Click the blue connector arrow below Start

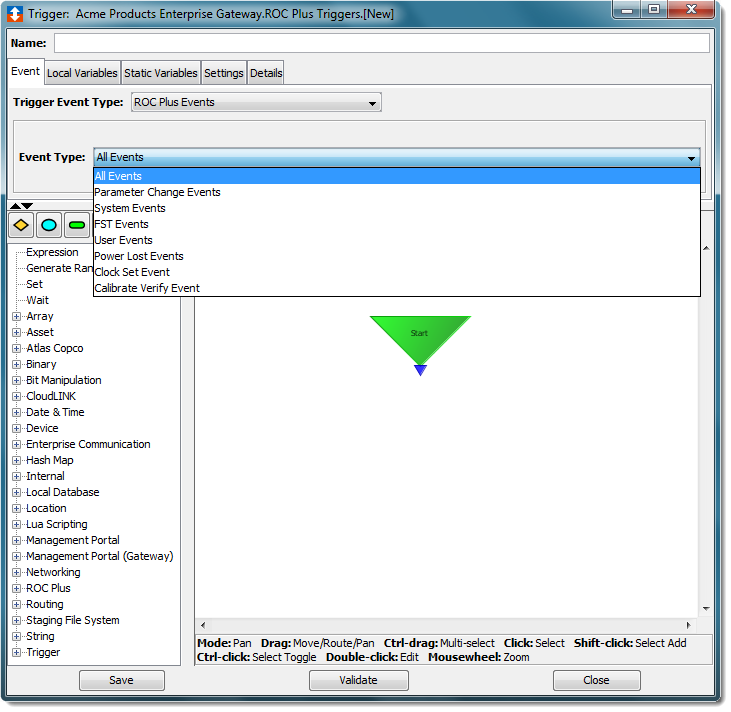coord(420,370)
